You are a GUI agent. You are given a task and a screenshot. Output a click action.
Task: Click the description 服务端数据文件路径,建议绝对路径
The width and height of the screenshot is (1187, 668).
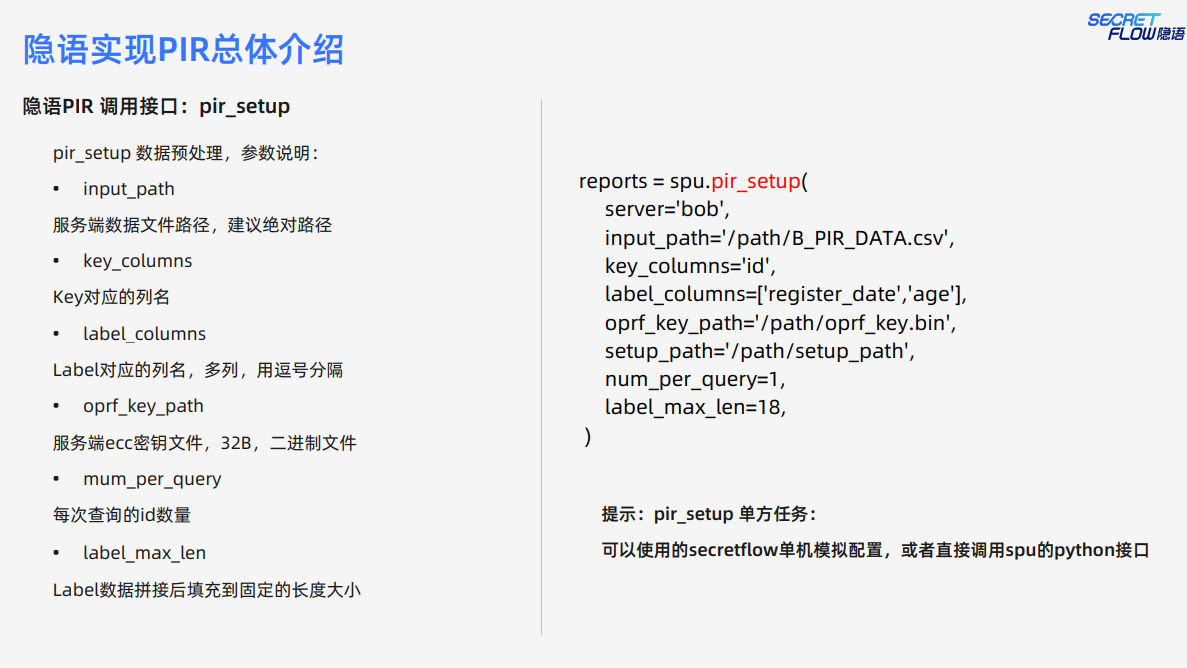coord(192,225)
